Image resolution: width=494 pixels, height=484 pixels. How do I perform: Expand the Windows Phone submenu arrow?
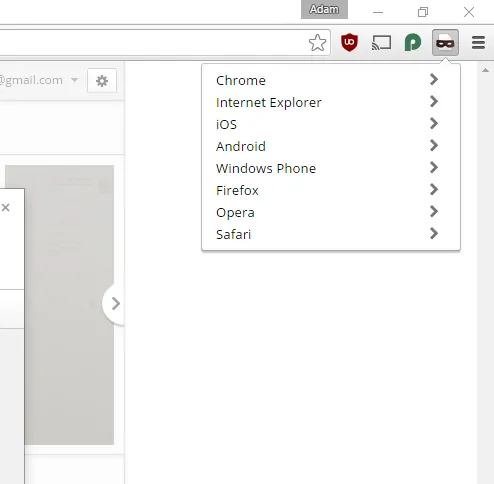434,167
